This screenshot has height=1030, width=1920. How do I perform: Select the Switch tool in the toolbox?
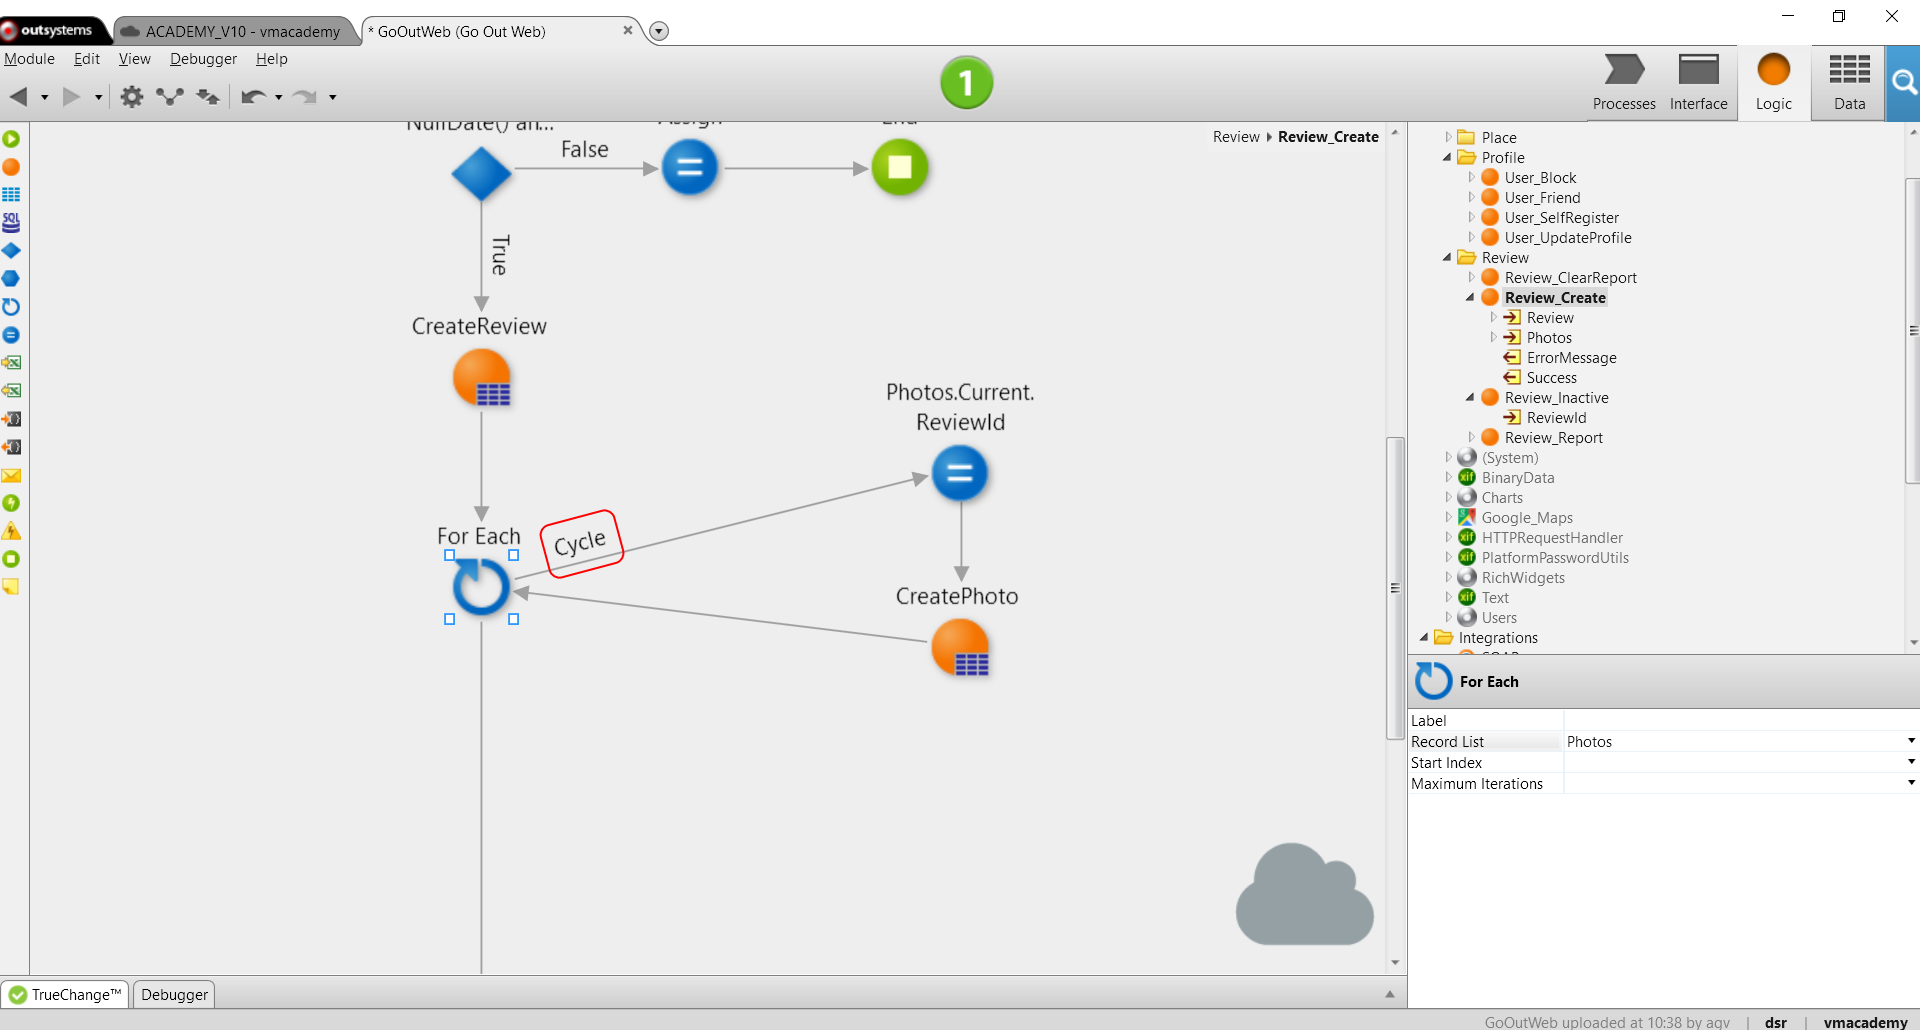pyautogui.click(x=11, y=279)
